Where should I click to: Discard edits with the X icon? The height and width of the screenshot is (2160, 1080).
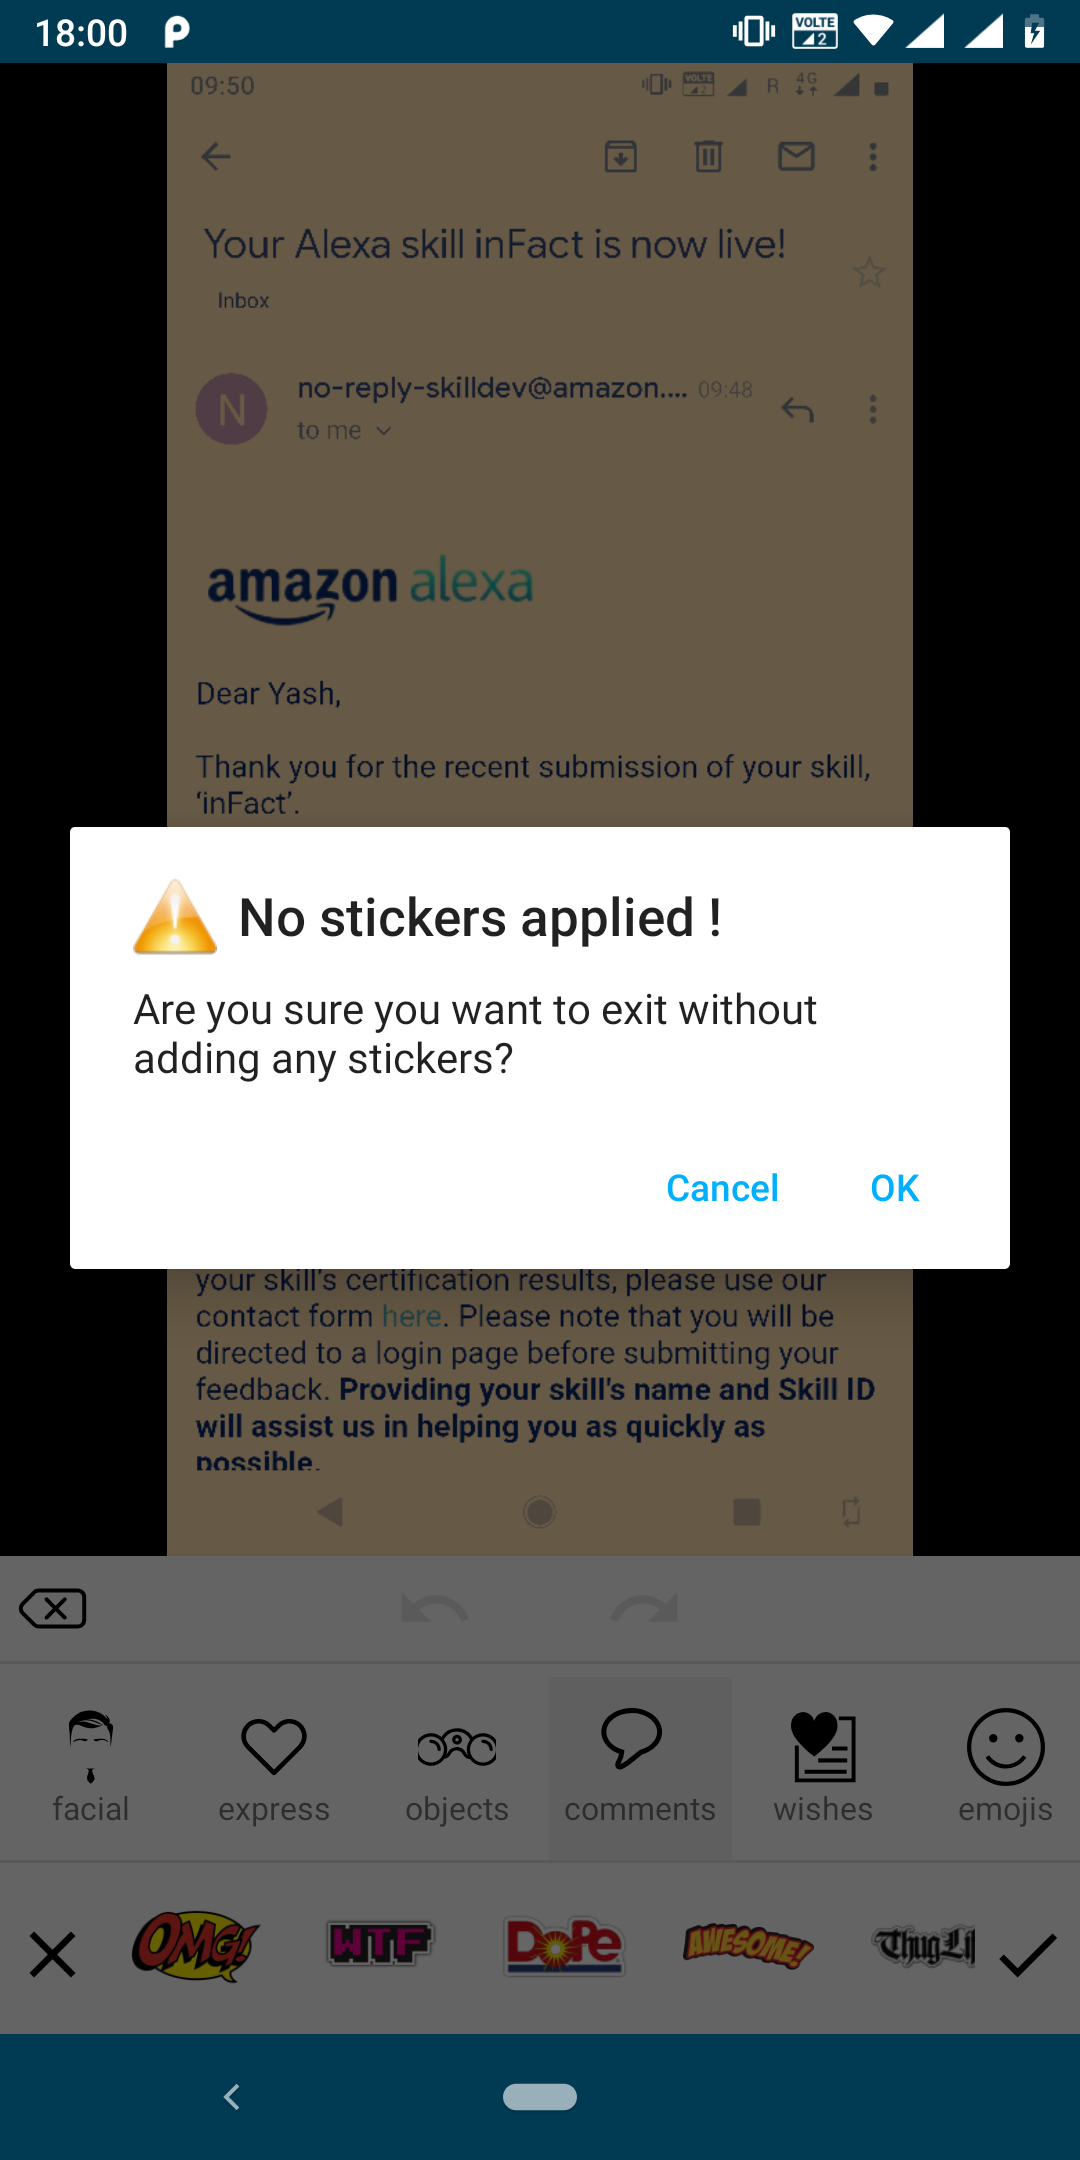52,1954
